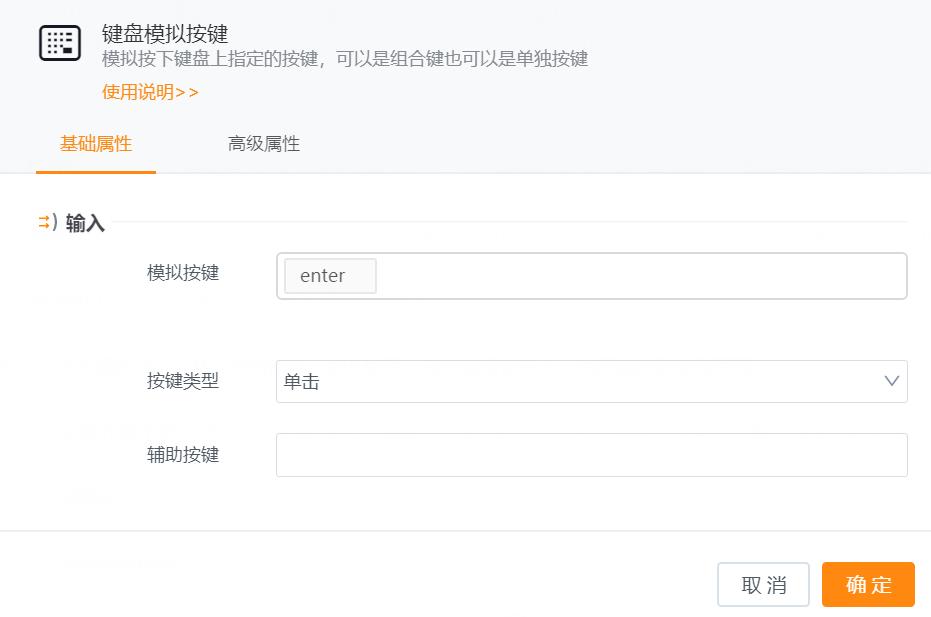Click the orange 确定 confirm button
The height and width of the screenshot is (617, 931).
pos(868,584)
